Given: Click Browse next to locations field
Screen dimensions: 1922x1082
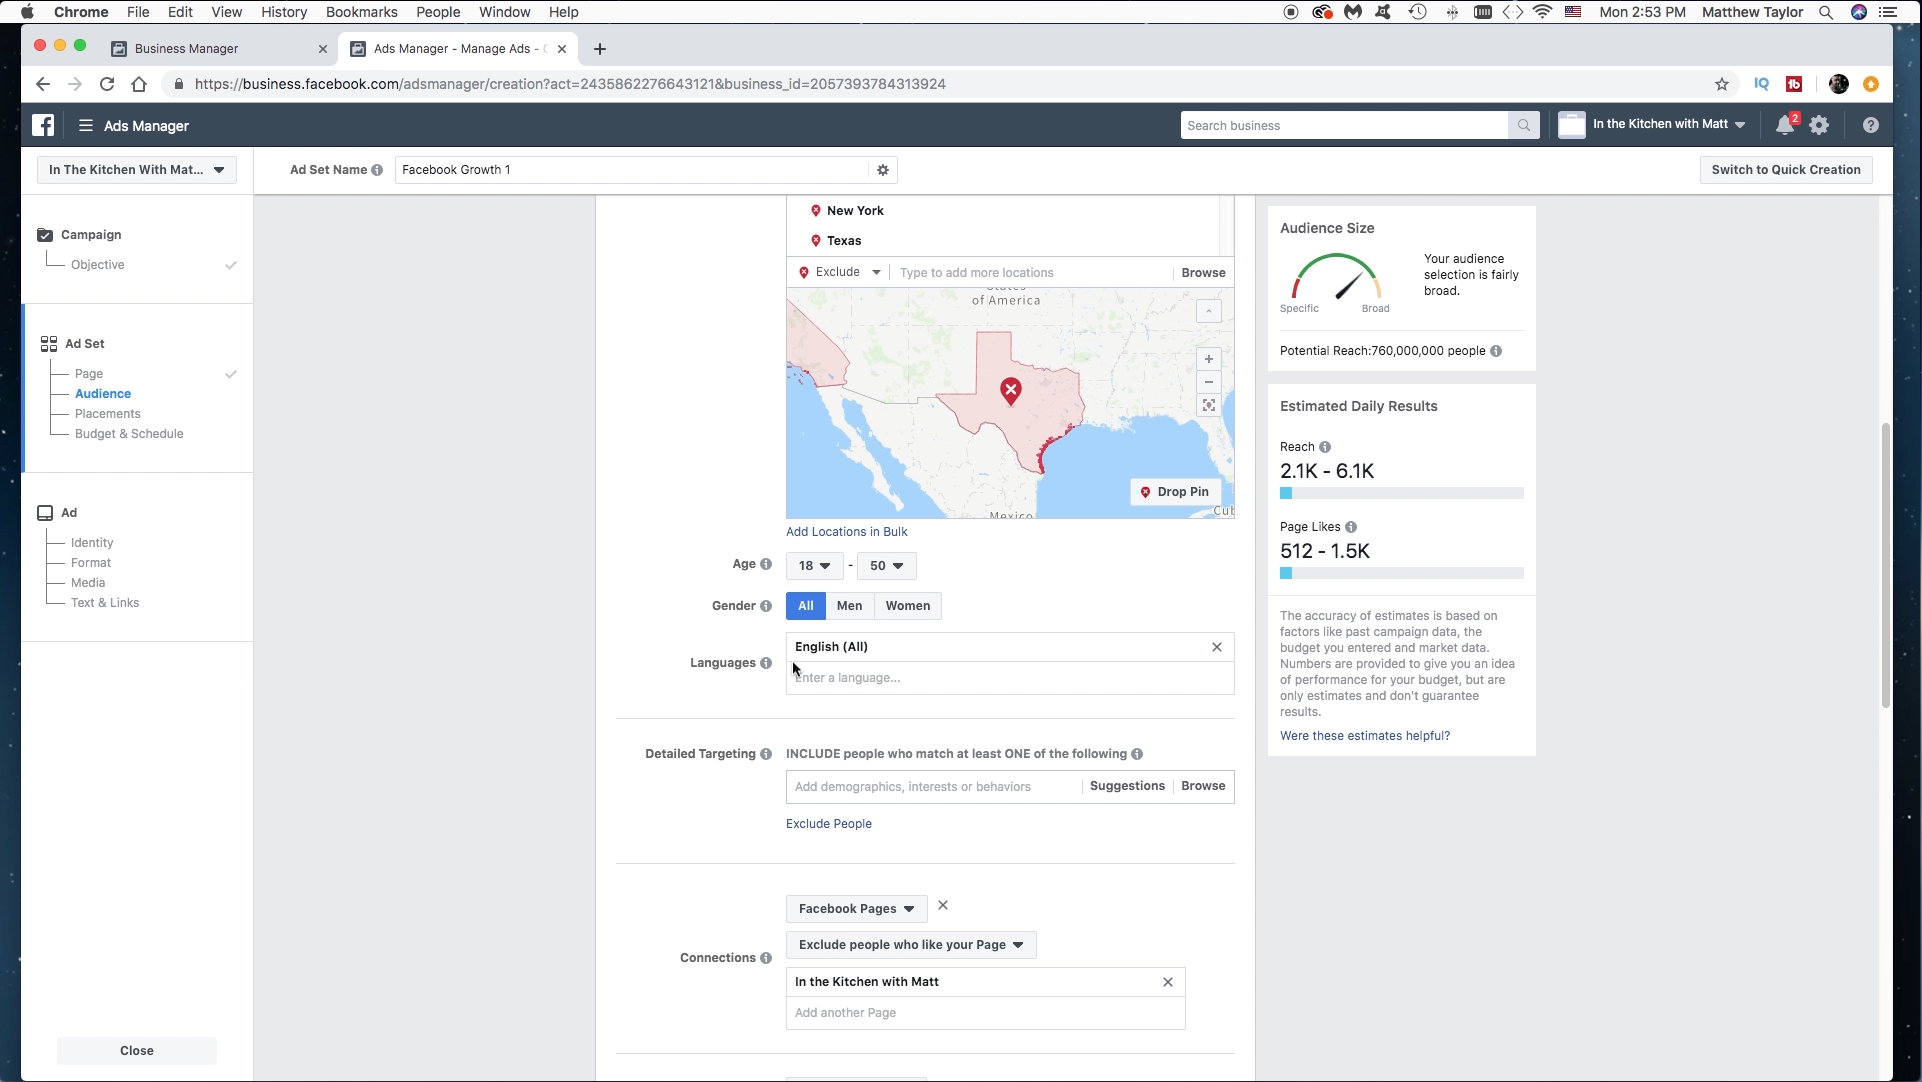Looking at the screenshot, I should pyautogui.click(x=1203, y=273).
